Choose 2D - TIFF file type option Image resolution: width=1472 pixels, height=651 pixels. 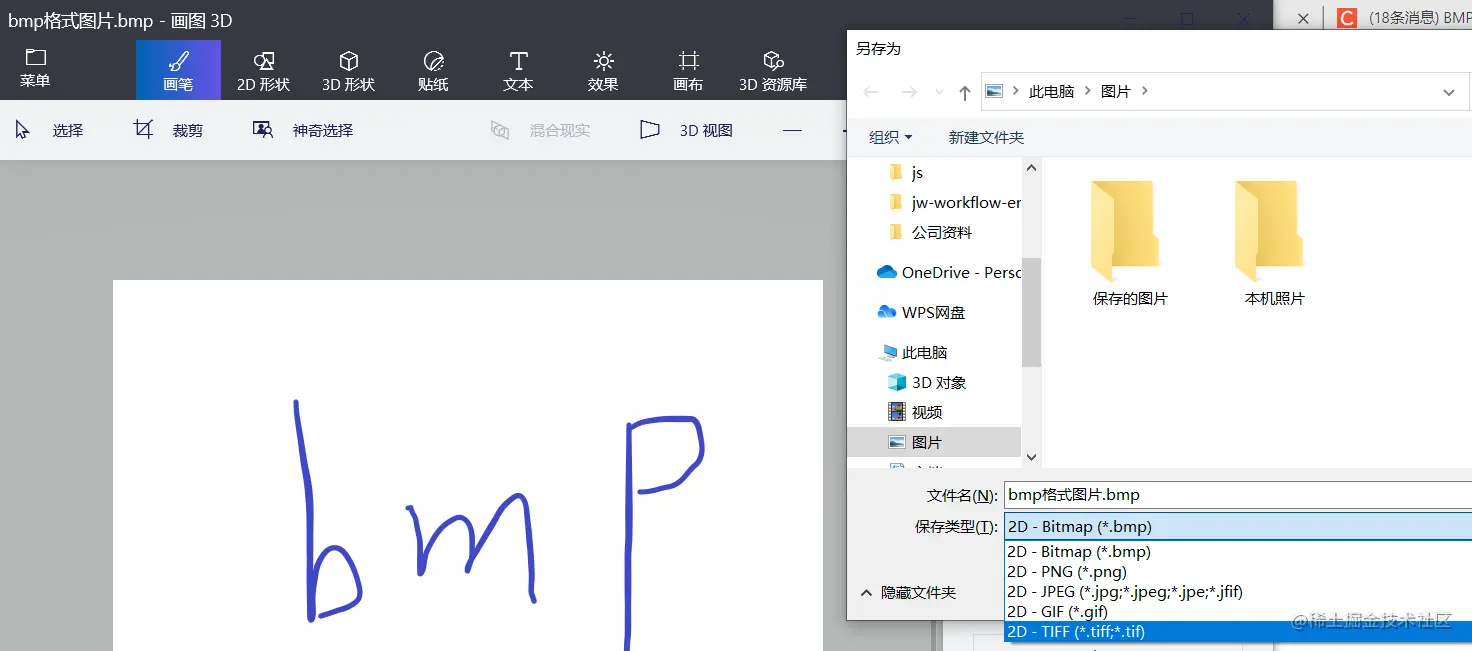tap(1238, 631)
